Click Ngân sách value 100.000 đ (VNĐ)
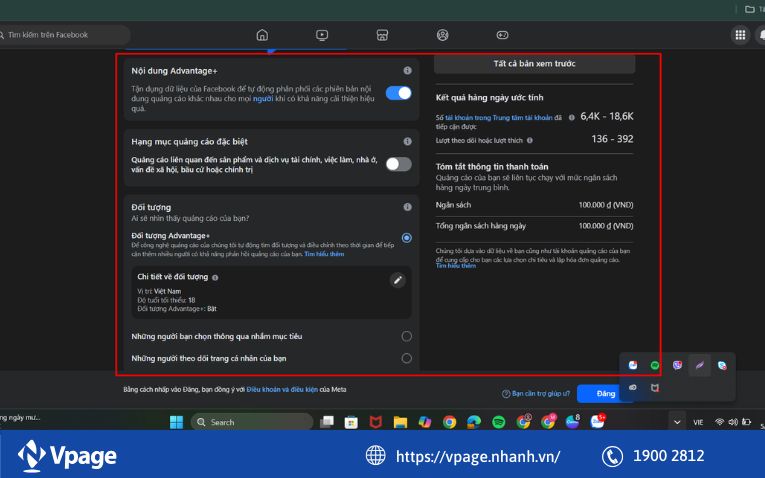The width and height of the screenshot is (765, 478). point(606,205)
